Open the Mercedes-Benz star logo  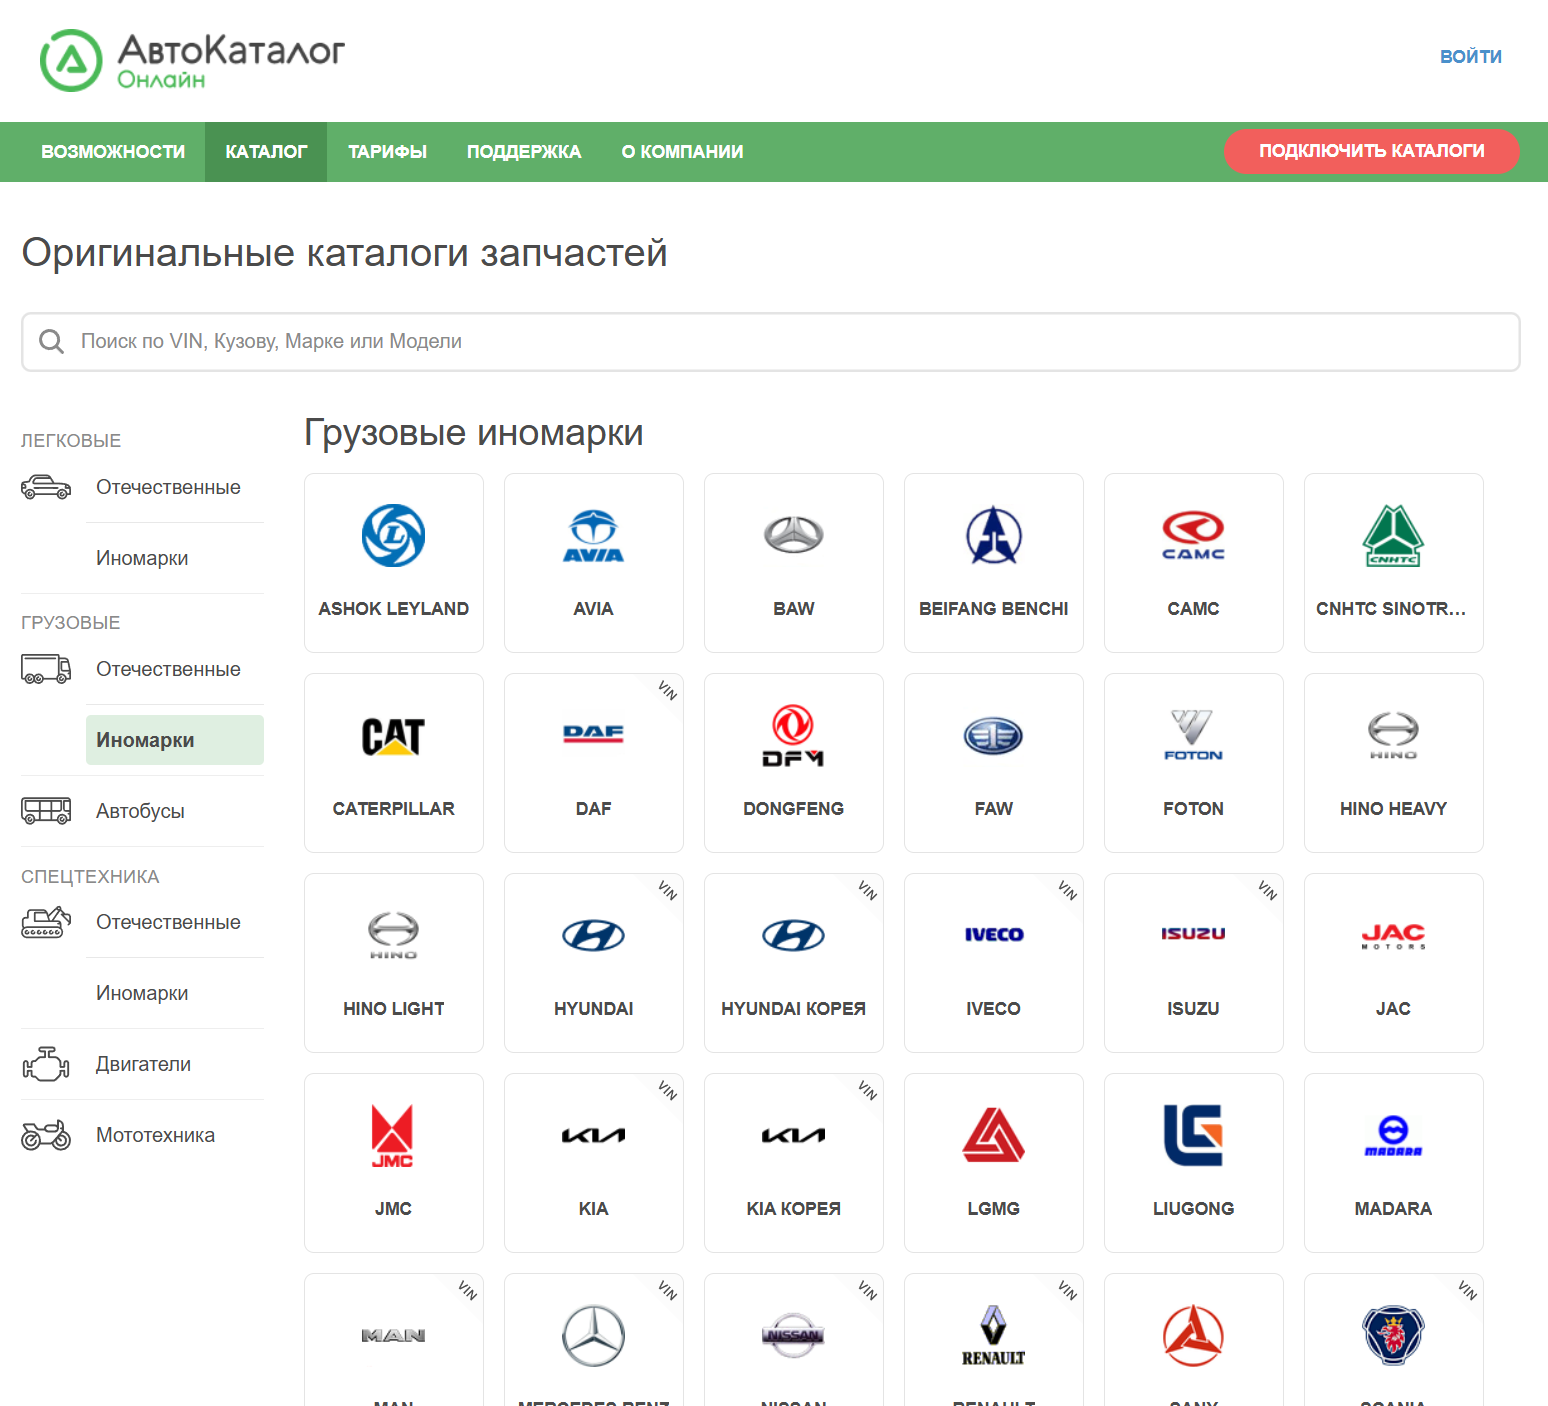click(594, 1335)
